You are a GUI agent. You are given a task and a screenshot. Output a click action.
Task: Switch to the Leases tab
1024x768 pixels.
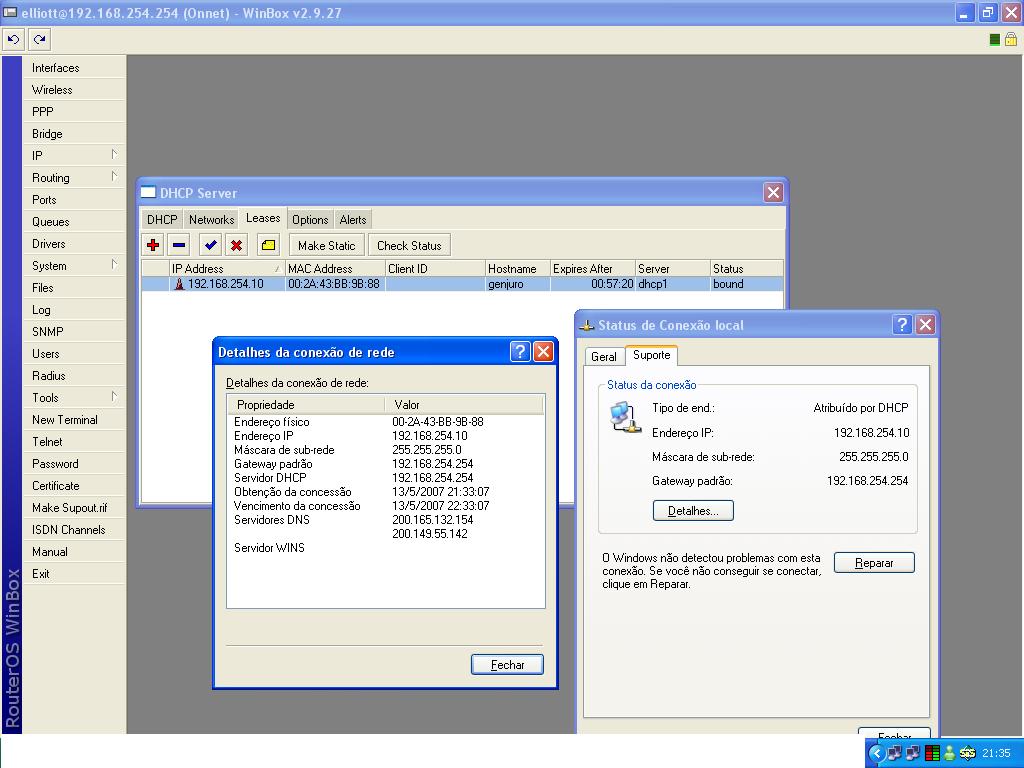(x=263, y=219)
